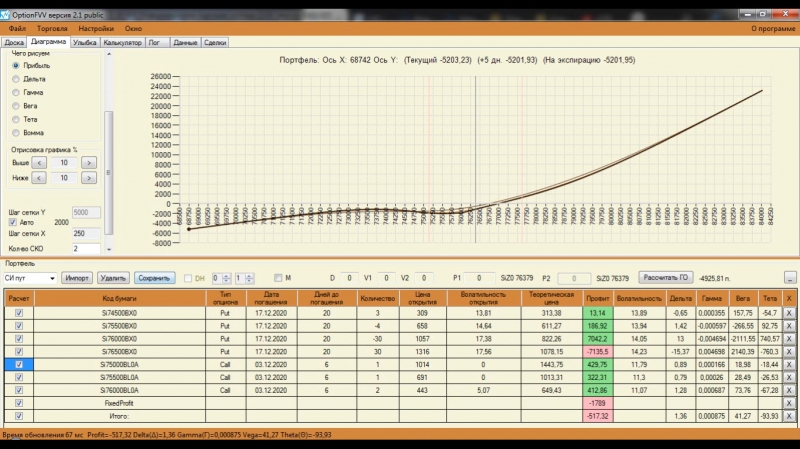800x449 pixels.
Task: Click the Шаг сетки Y input field
Action: tap(86, 212)
